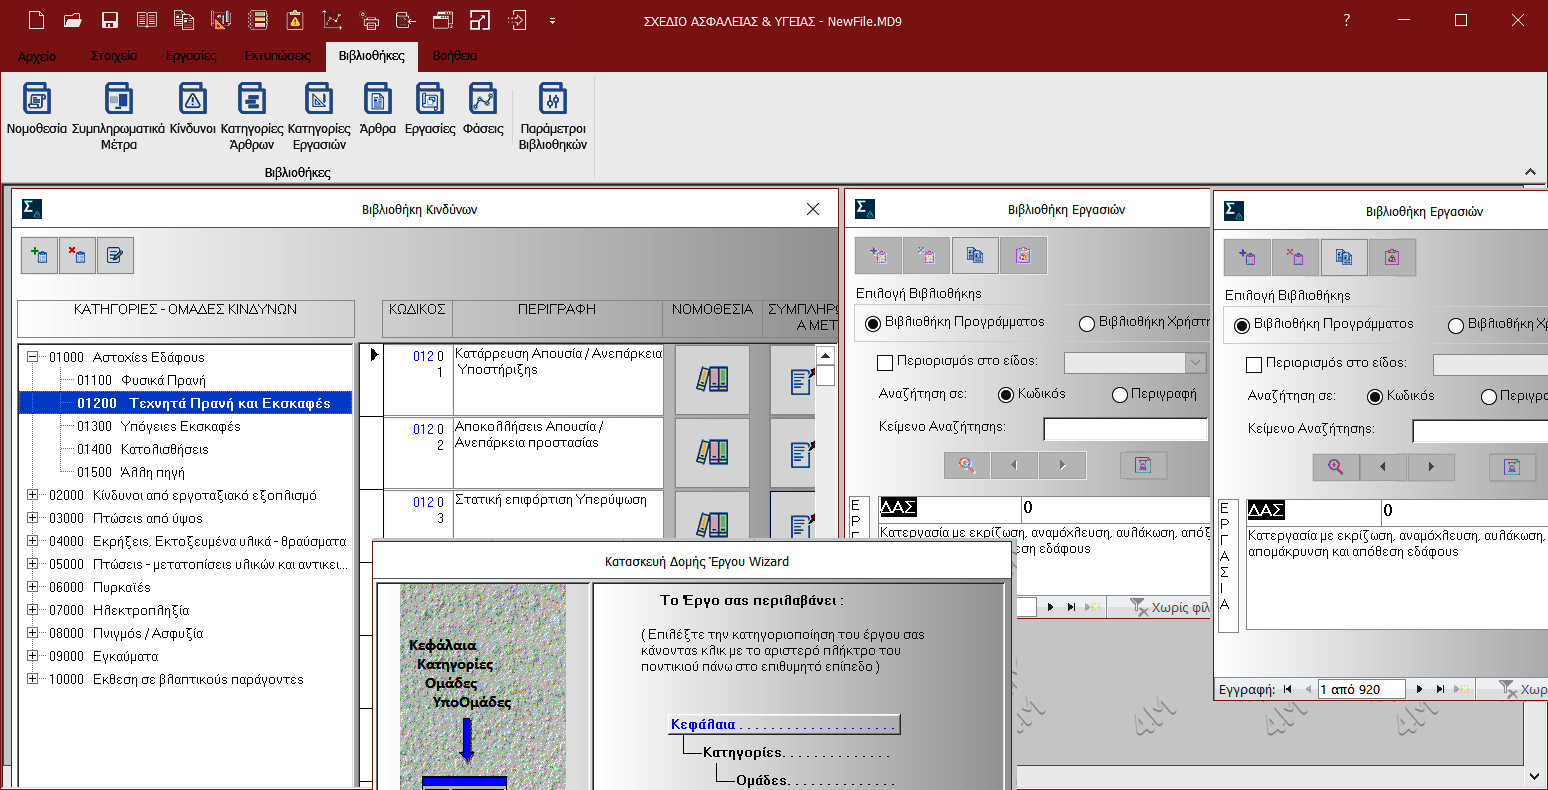Select 01300 Υπόγειες Εκσκαφές tree item
1548x790 pixels.
coord(158,426)
